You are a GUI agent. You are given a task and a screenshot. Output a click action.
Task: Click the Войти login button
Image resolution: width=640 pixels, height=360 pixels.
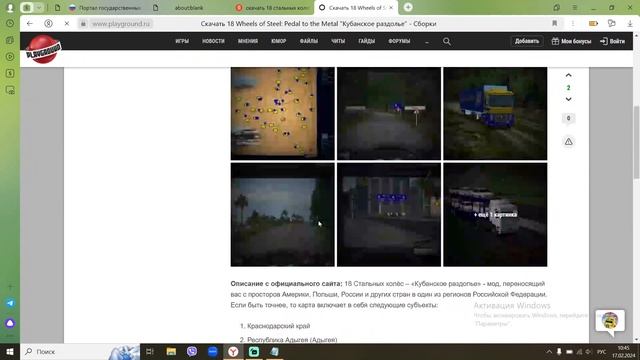coord(612,41)
